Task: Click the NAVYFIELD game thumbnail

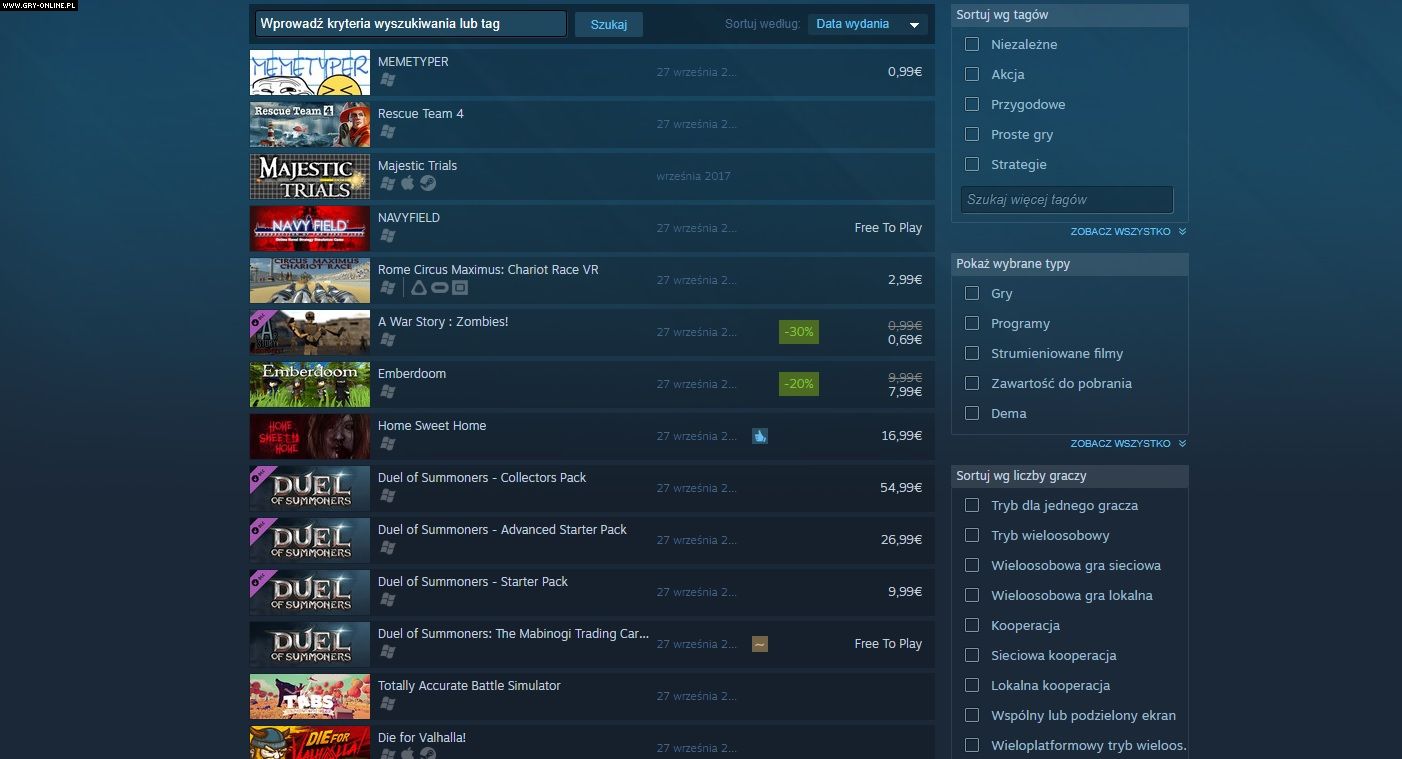Action: coord(309,228)
